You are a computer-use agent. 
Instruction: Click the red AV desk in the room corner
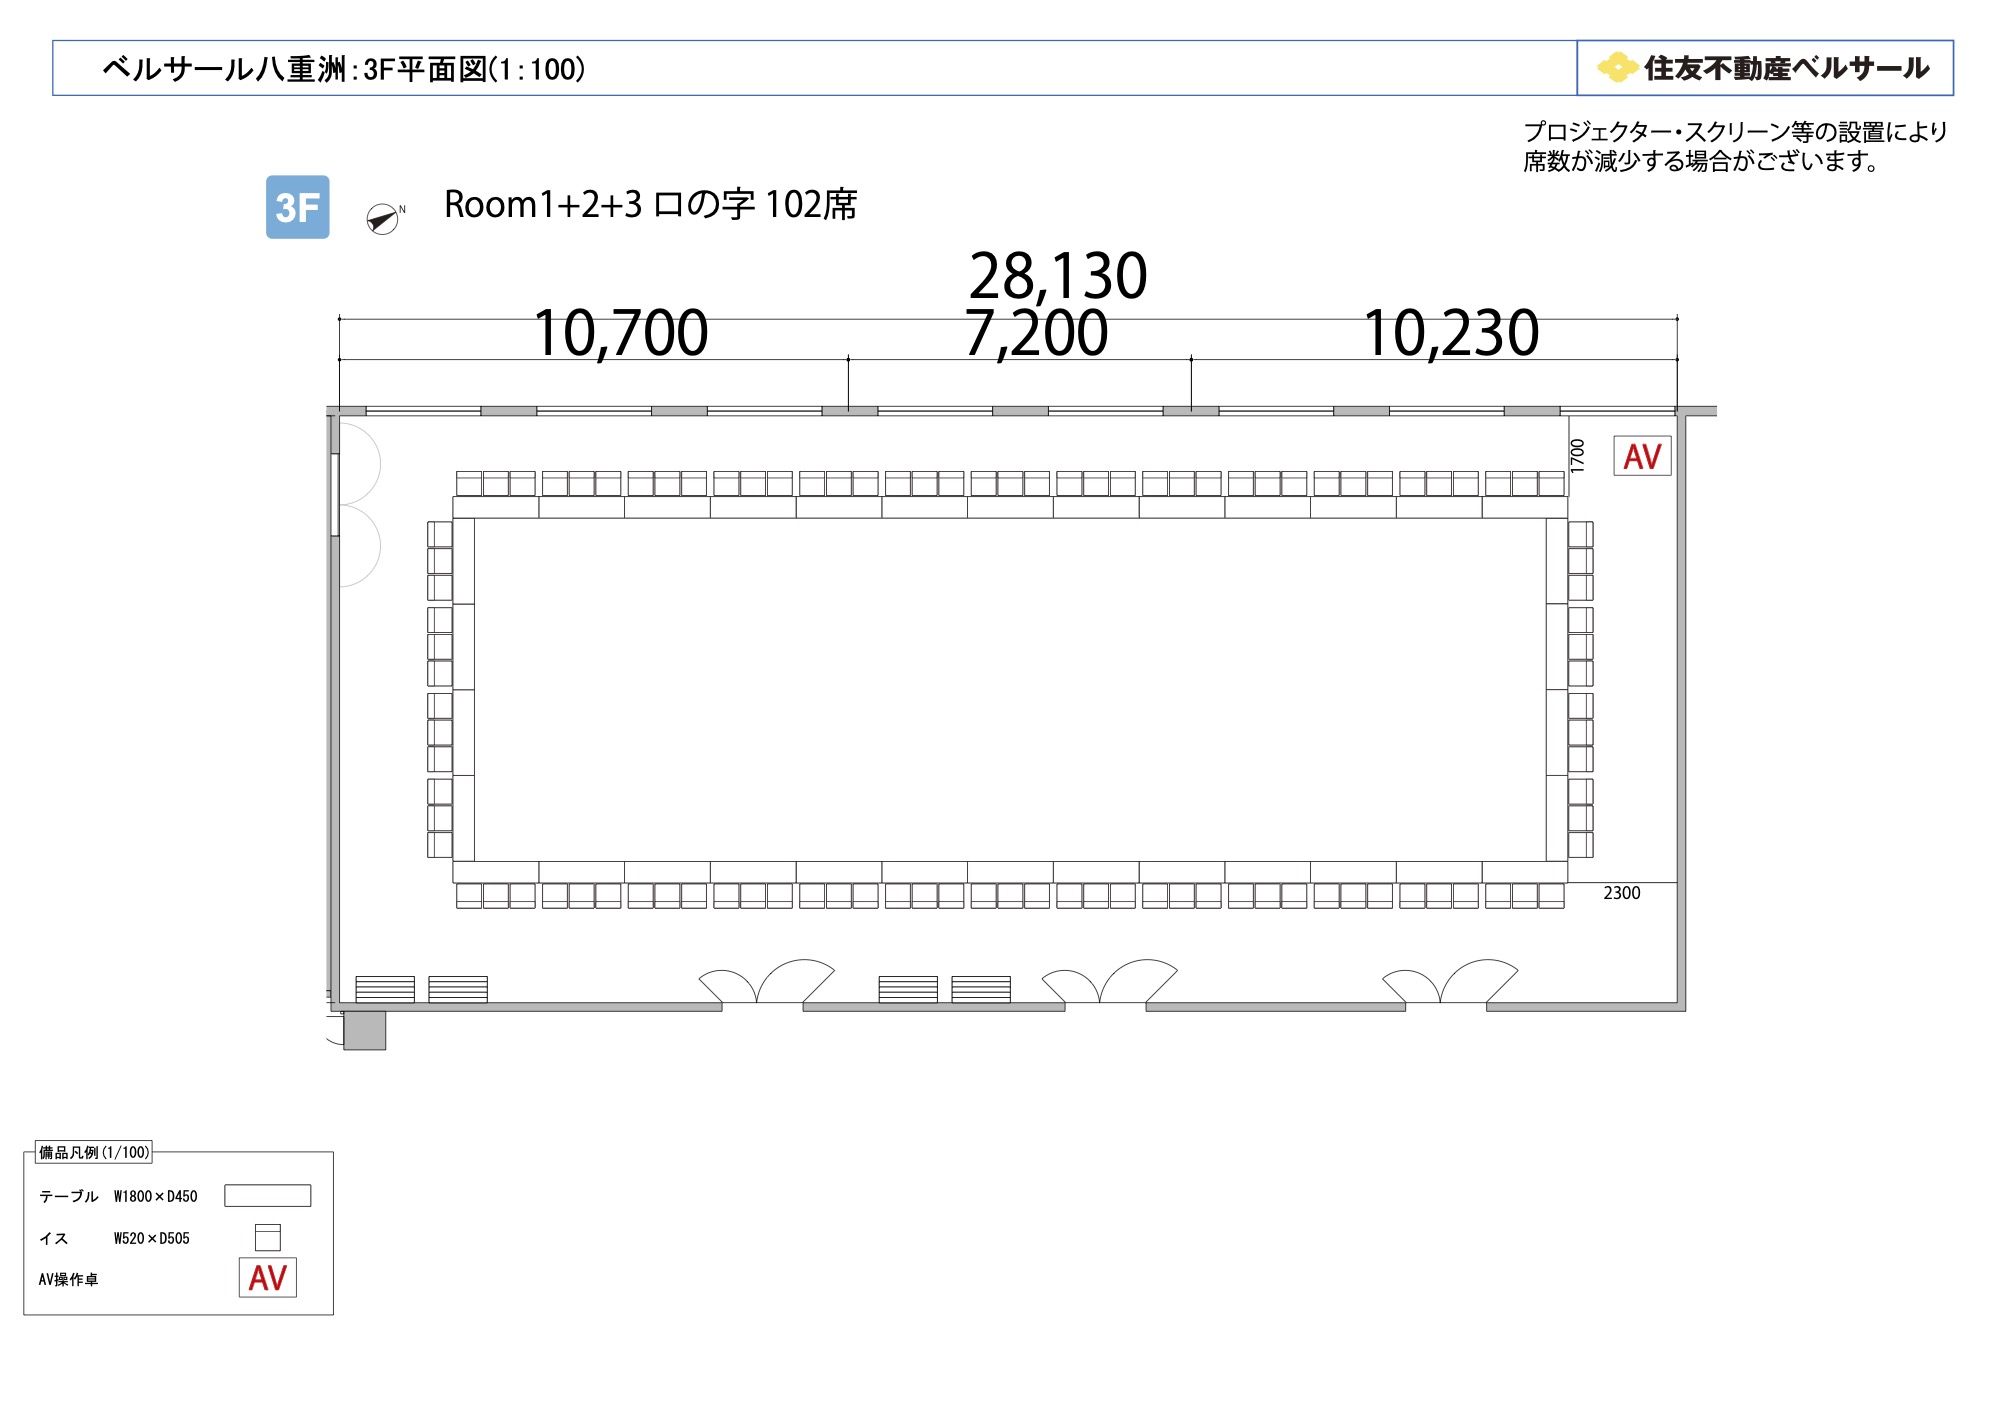1642,456
